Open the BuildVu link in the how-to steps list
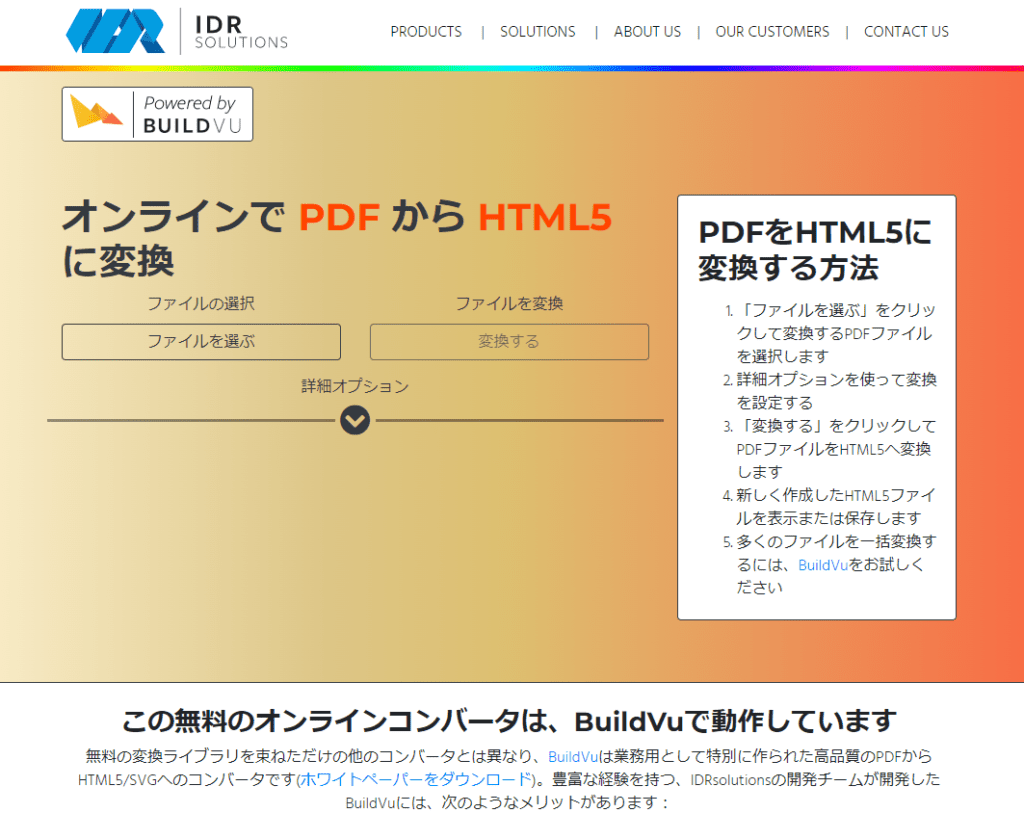 point(823,565)
